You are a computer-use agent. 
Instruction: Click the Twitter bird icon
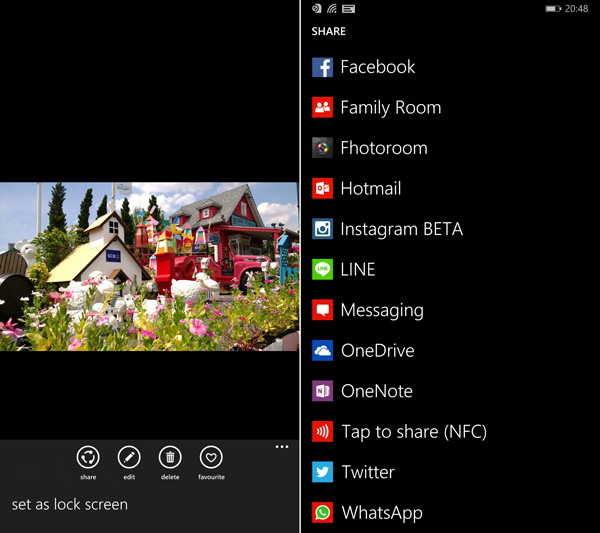coord(322,472)
